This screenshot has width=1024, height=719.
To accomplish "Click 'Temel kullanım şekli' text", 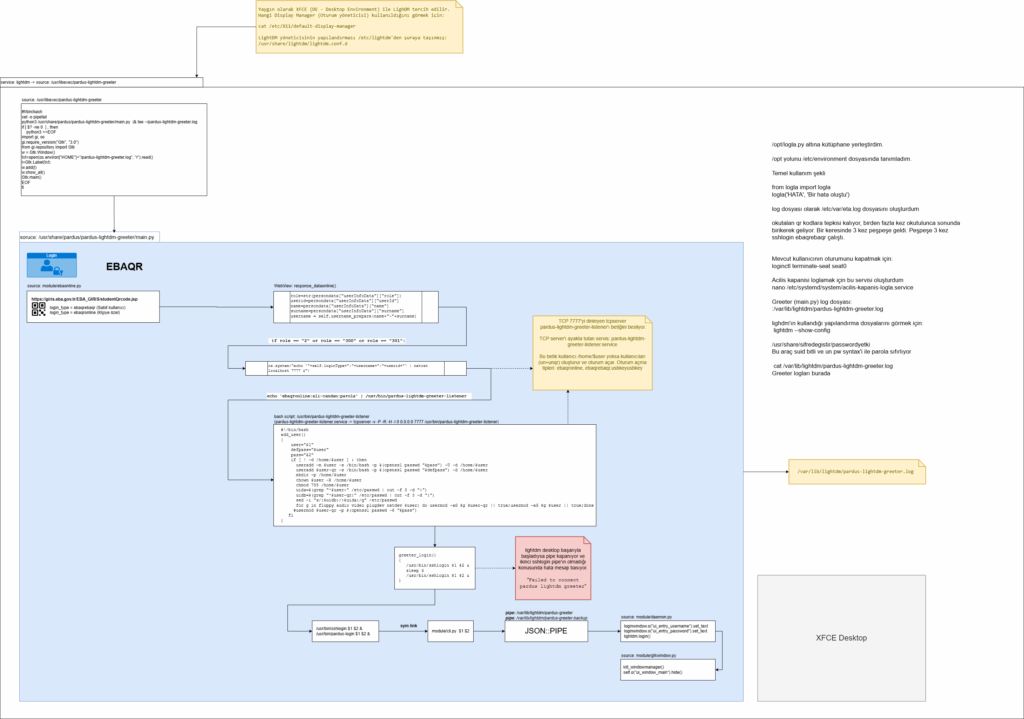I will pos(799,173).
